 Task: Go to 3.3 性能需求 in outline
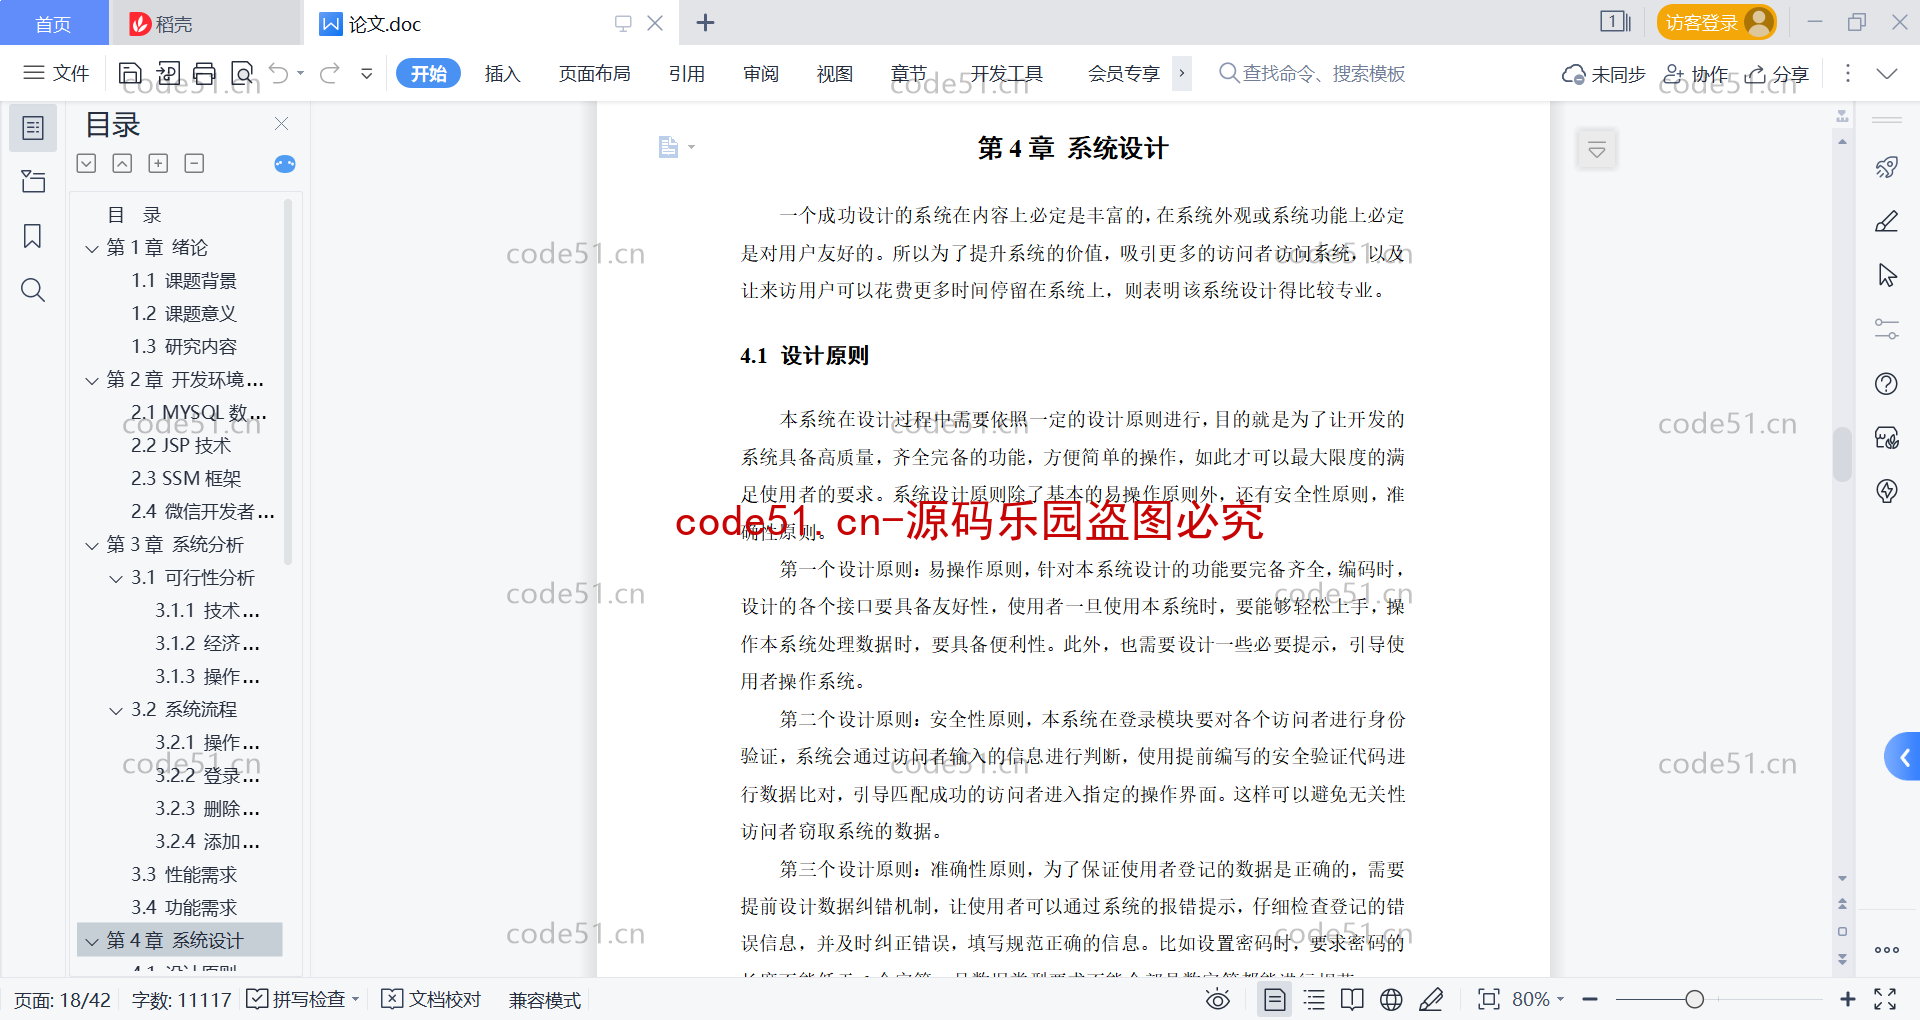point(184,875)
